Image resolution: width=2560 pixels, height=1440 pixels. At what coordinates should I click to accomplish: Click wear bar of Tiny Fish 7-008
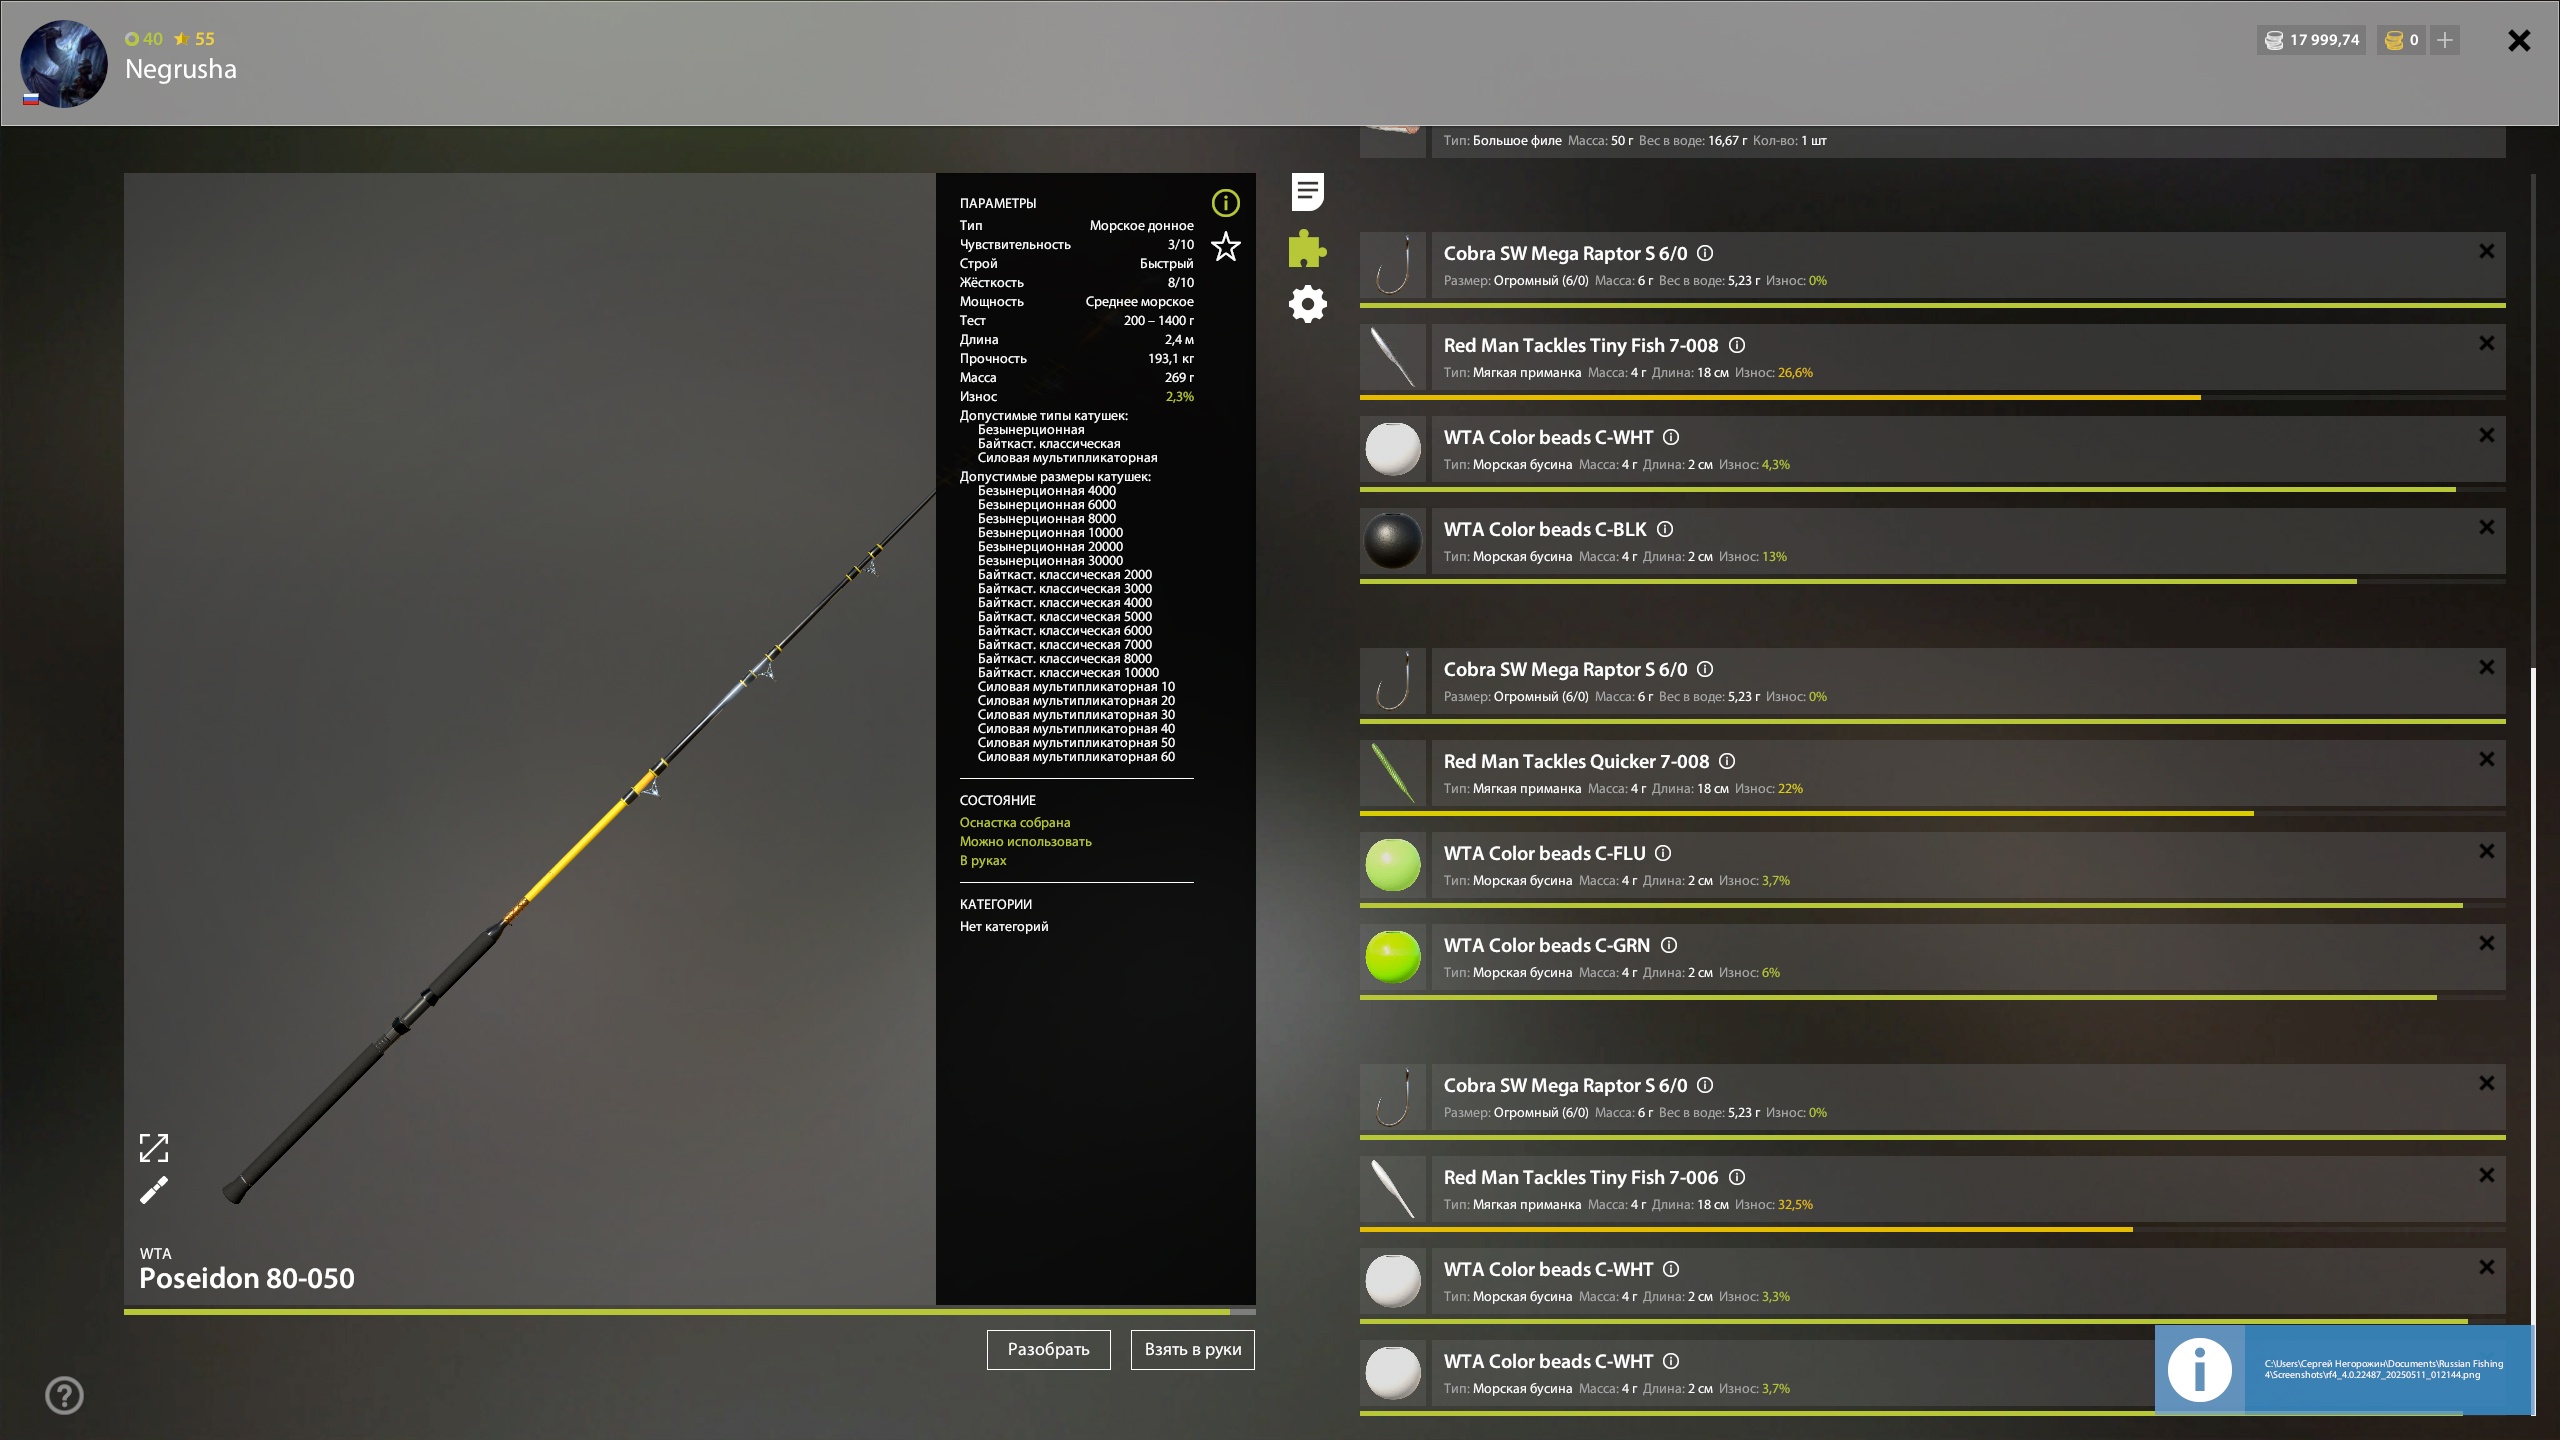(1932, 397)
